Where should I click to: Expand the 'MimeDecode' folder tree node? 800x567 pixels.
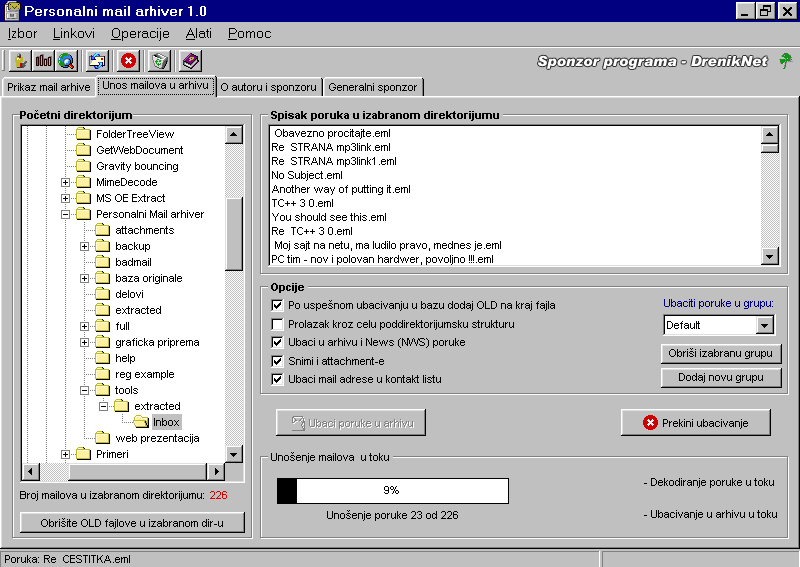(66, 182)
